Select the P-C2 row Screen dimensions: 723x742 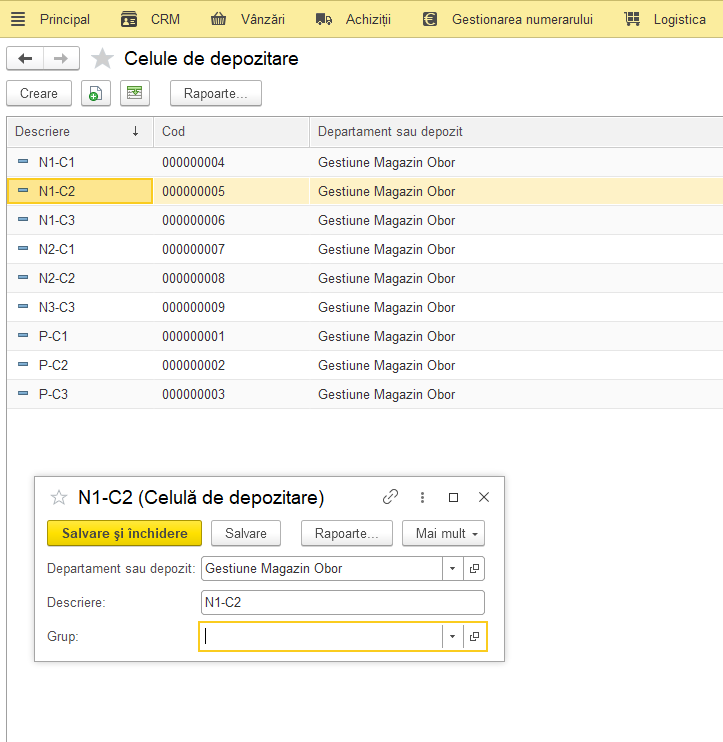tap(365, 365)
